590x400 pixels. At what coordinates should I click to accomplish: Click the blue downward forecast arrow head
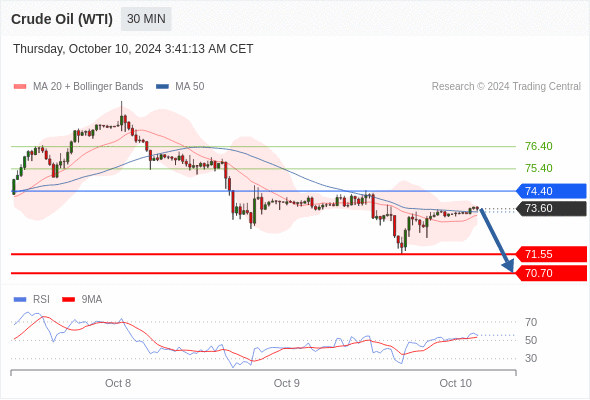pos(508,266)
